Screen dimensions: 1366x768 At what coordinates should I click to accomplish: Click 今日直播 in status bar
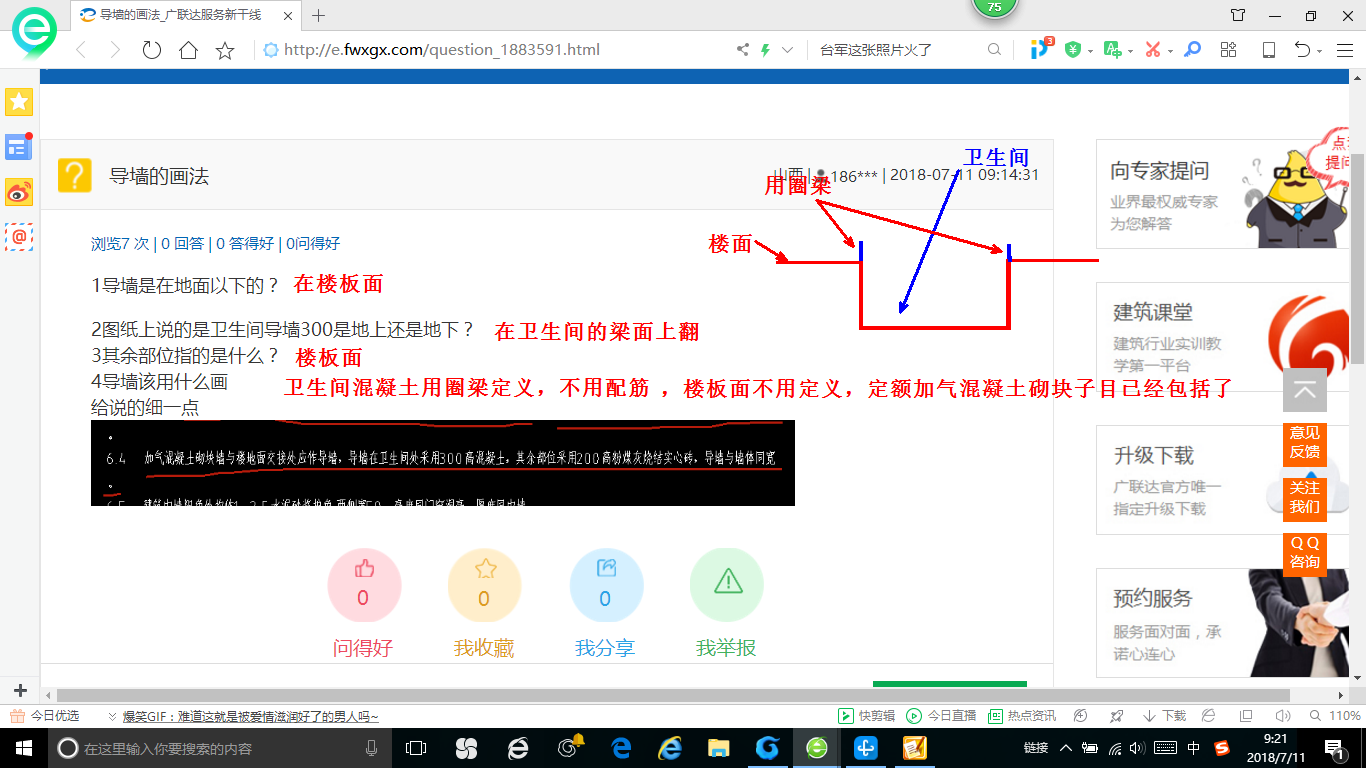pyautogui.click(x=942, y=716)
